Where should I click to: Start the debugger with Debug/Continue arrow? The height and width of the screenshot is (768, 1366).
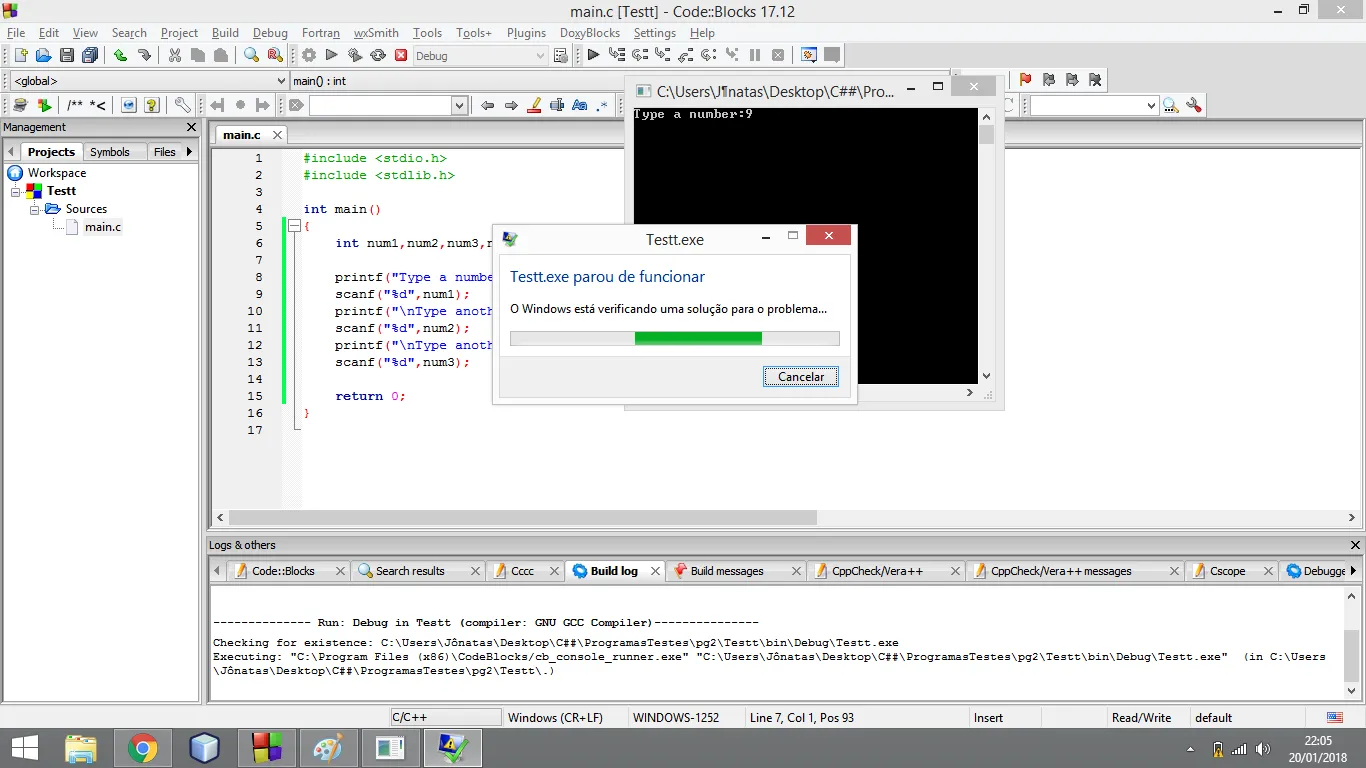pyautogui.click(x=593, y=56)
